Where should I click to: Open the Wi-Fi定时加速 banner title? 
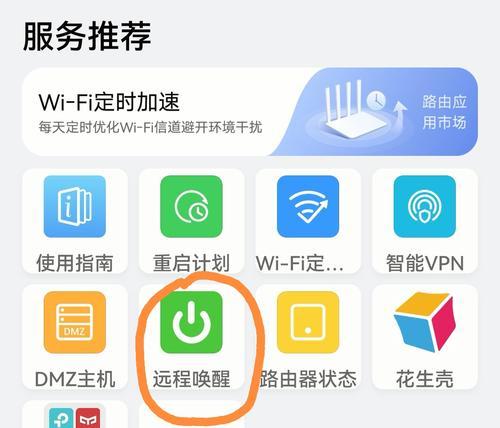(109, 102)
